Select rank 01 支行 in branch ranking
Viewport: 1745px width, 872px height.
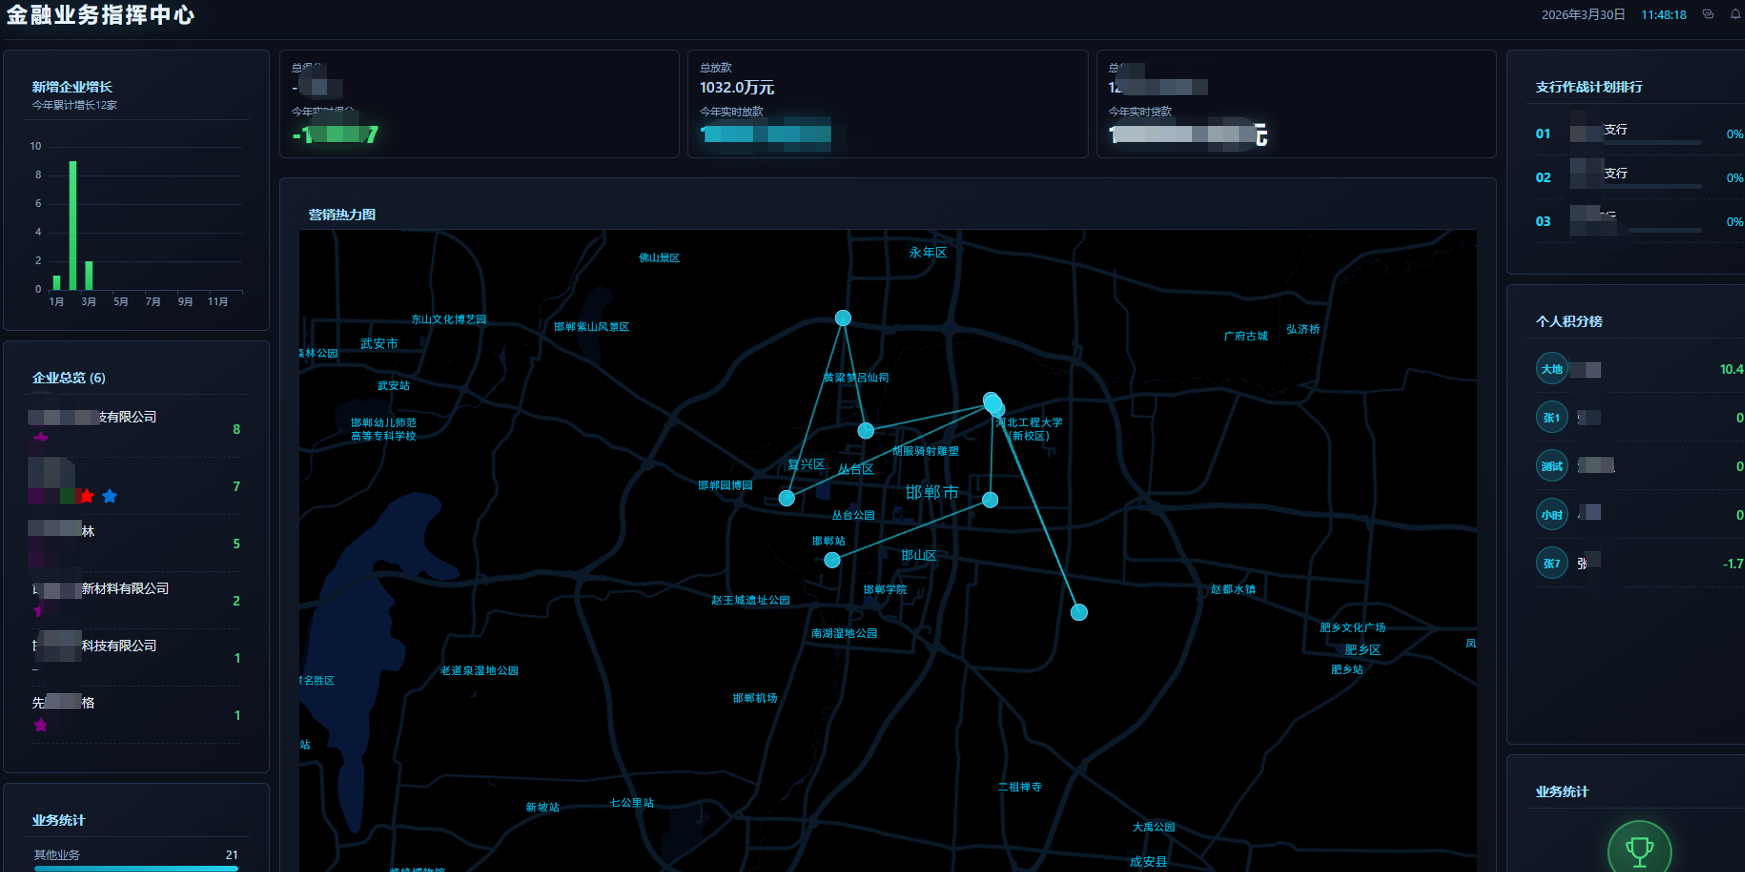click(x=1615, y=130)
